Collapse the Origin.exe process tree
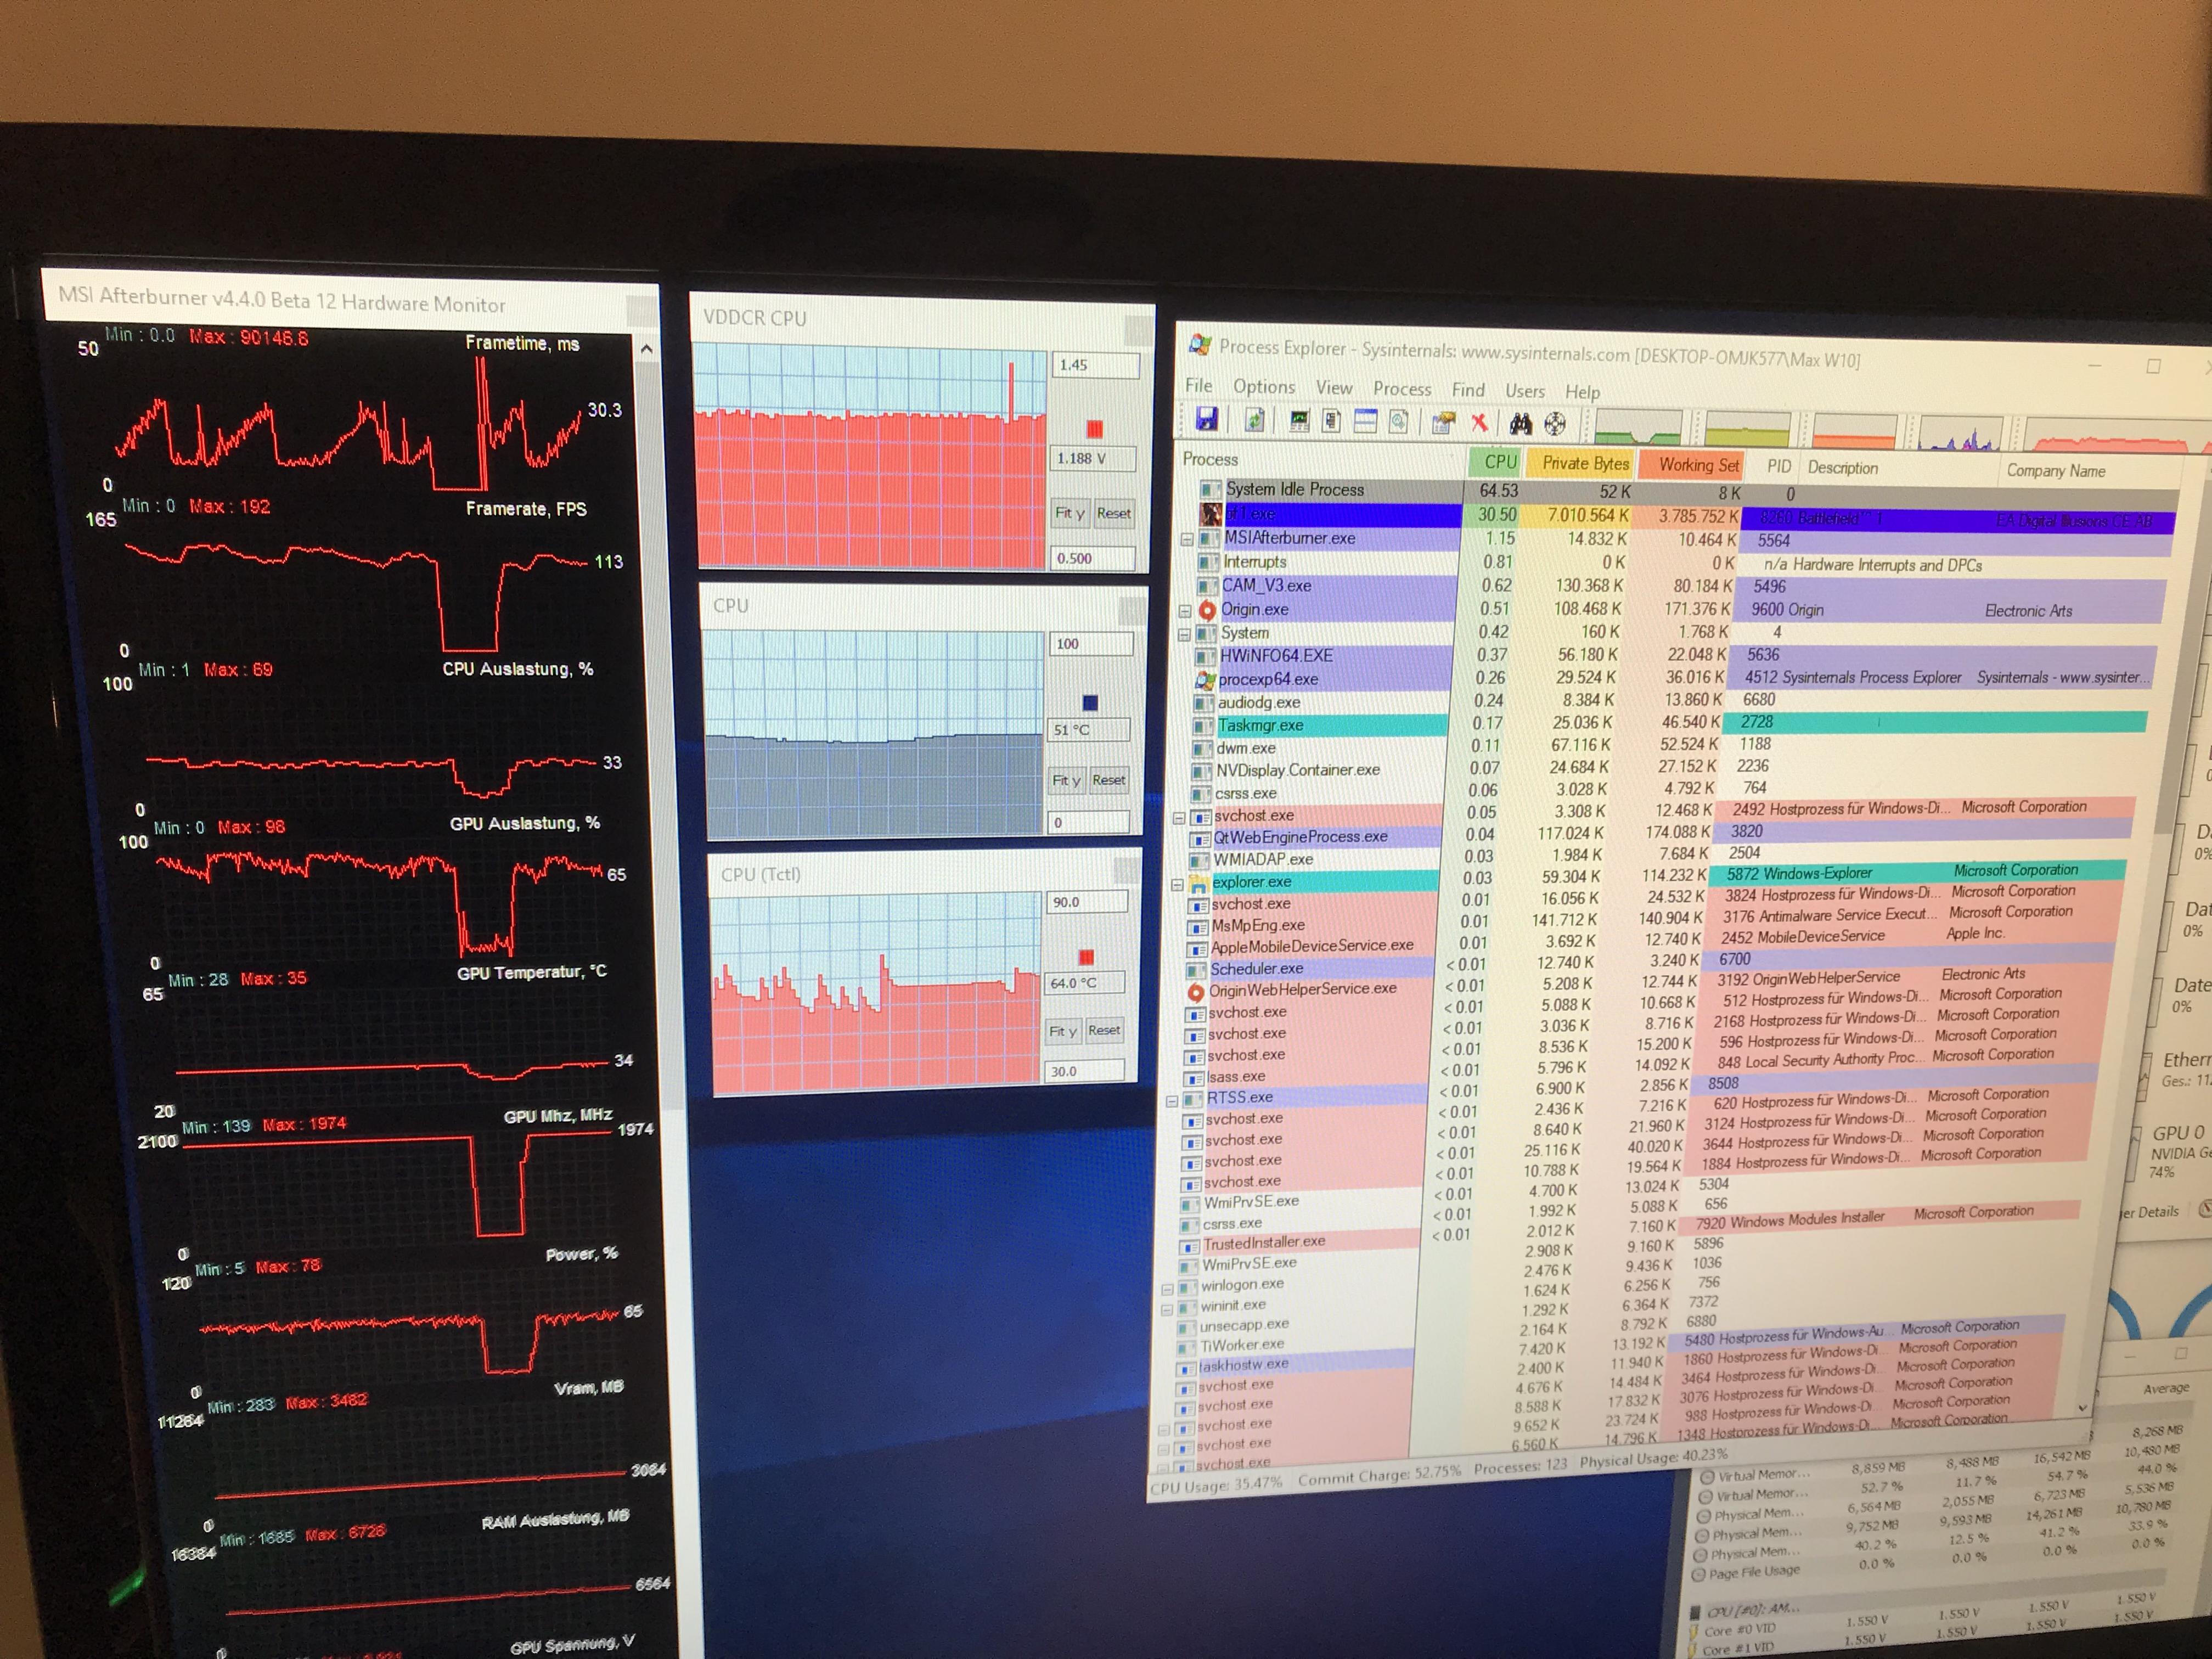Screen dimensions: 2212x1659 [1185, 610]
